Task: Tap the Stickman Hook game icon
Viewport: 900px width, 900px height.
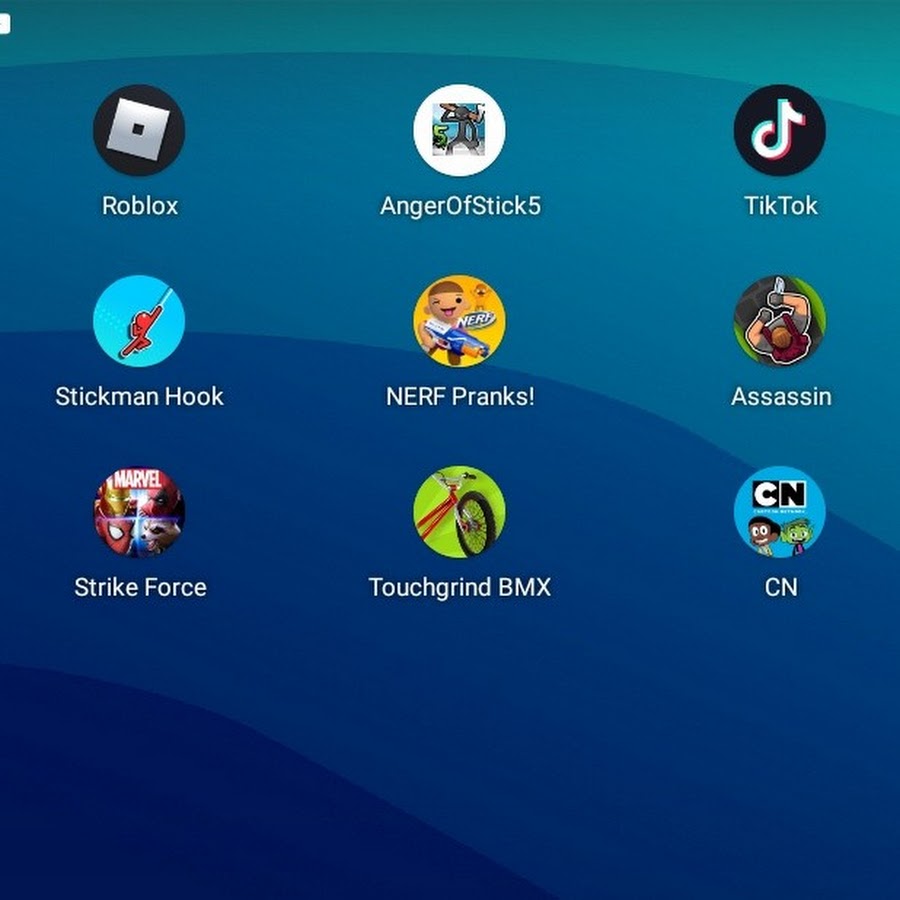Action: point(139,321)
